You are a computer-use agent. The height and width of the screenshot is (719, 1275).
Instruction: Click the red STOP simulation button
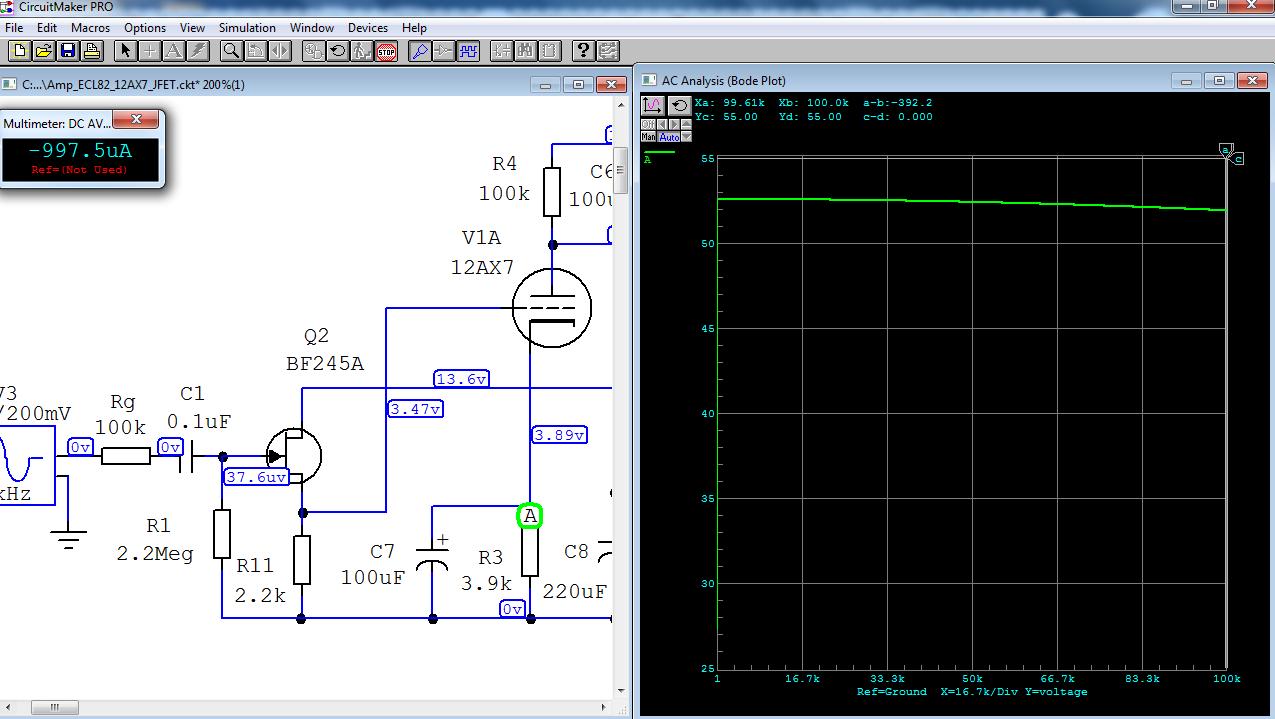386,50
